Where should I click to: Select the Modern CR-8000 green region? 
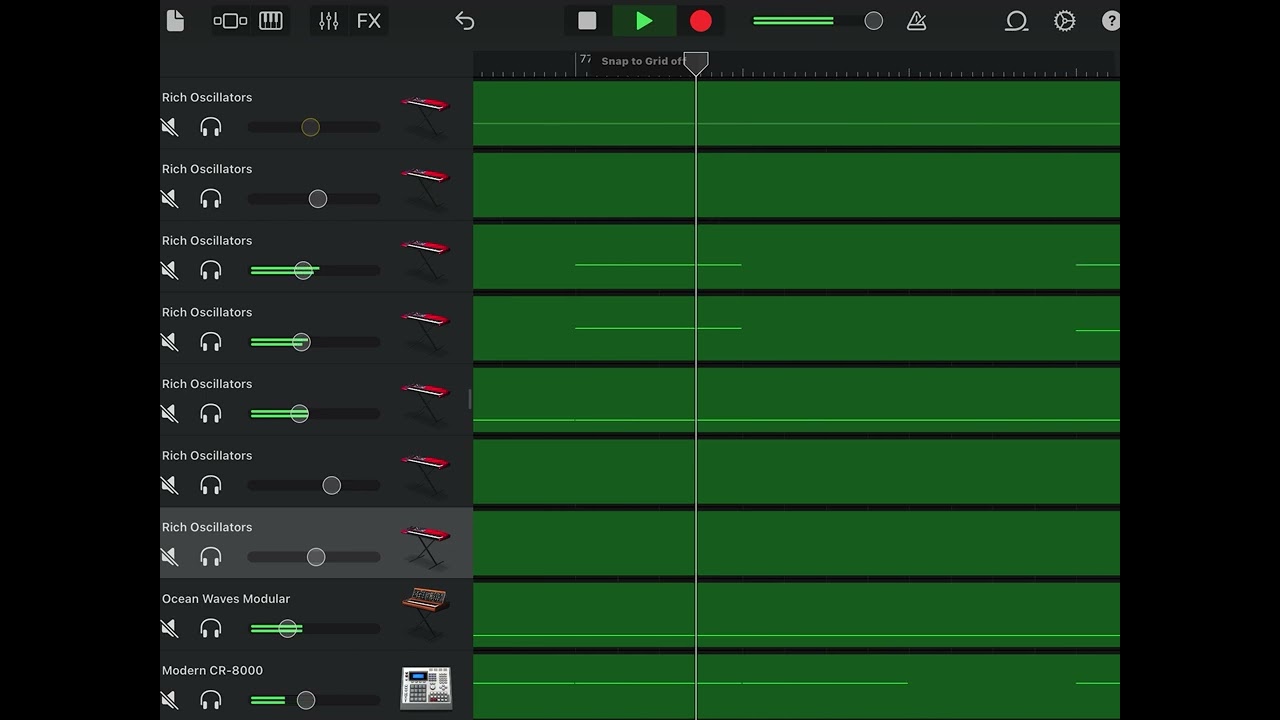(x=796, y=686)
